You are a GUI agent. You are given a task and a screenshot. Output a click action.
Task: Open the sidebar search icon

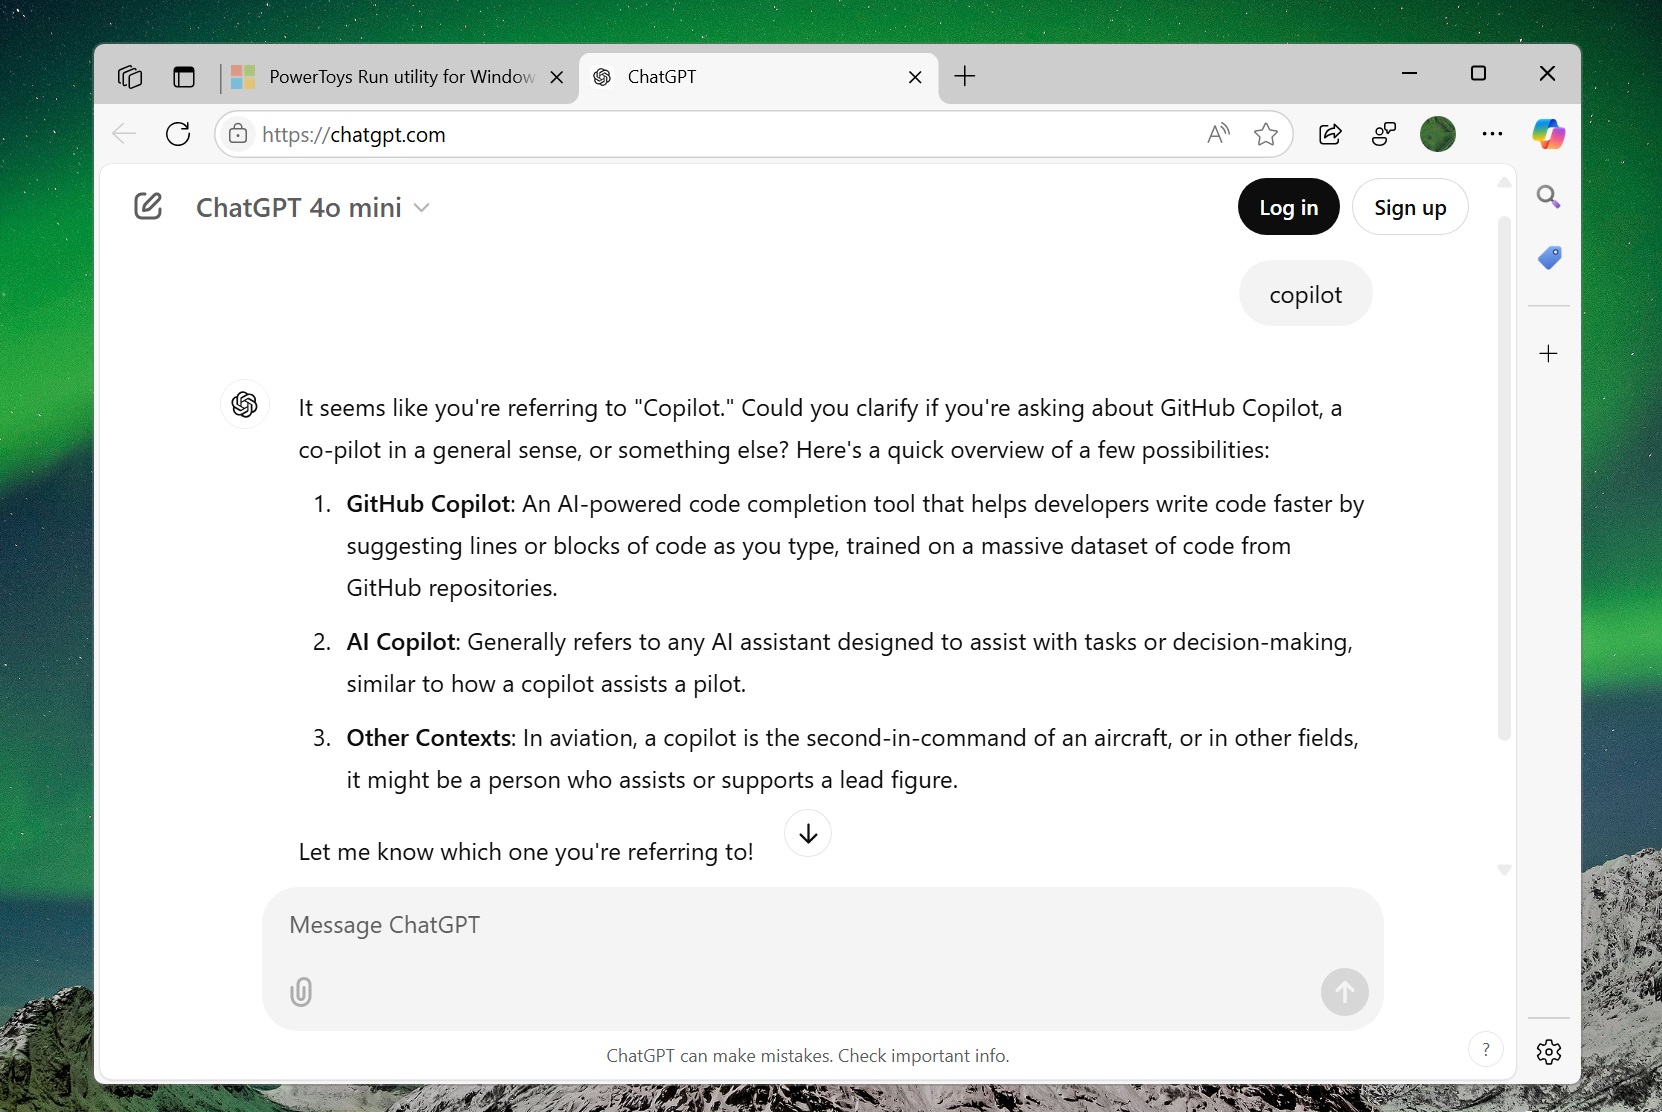tap(1548, 197)
